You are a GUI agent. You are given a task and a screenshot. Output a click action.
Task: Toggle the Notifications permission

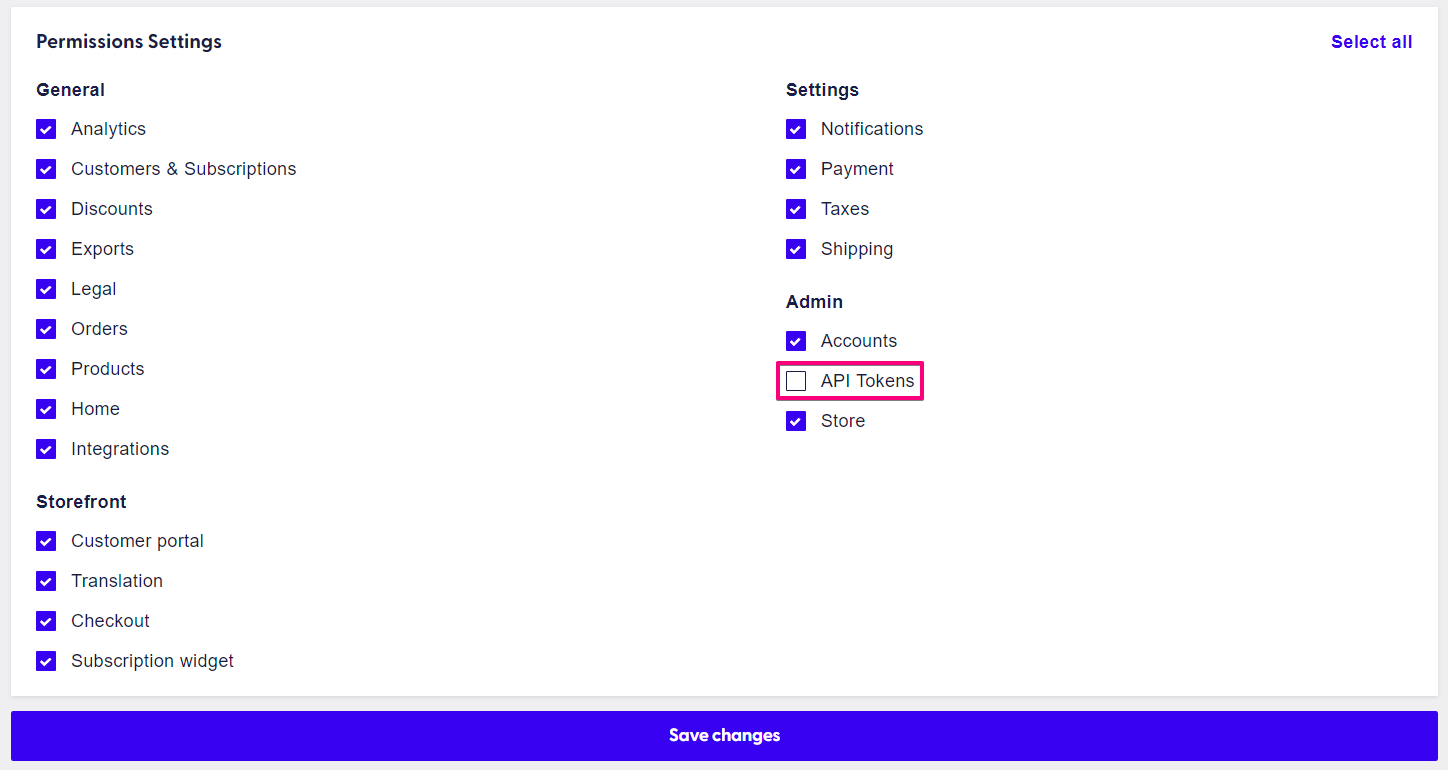[x=795, y=128]
